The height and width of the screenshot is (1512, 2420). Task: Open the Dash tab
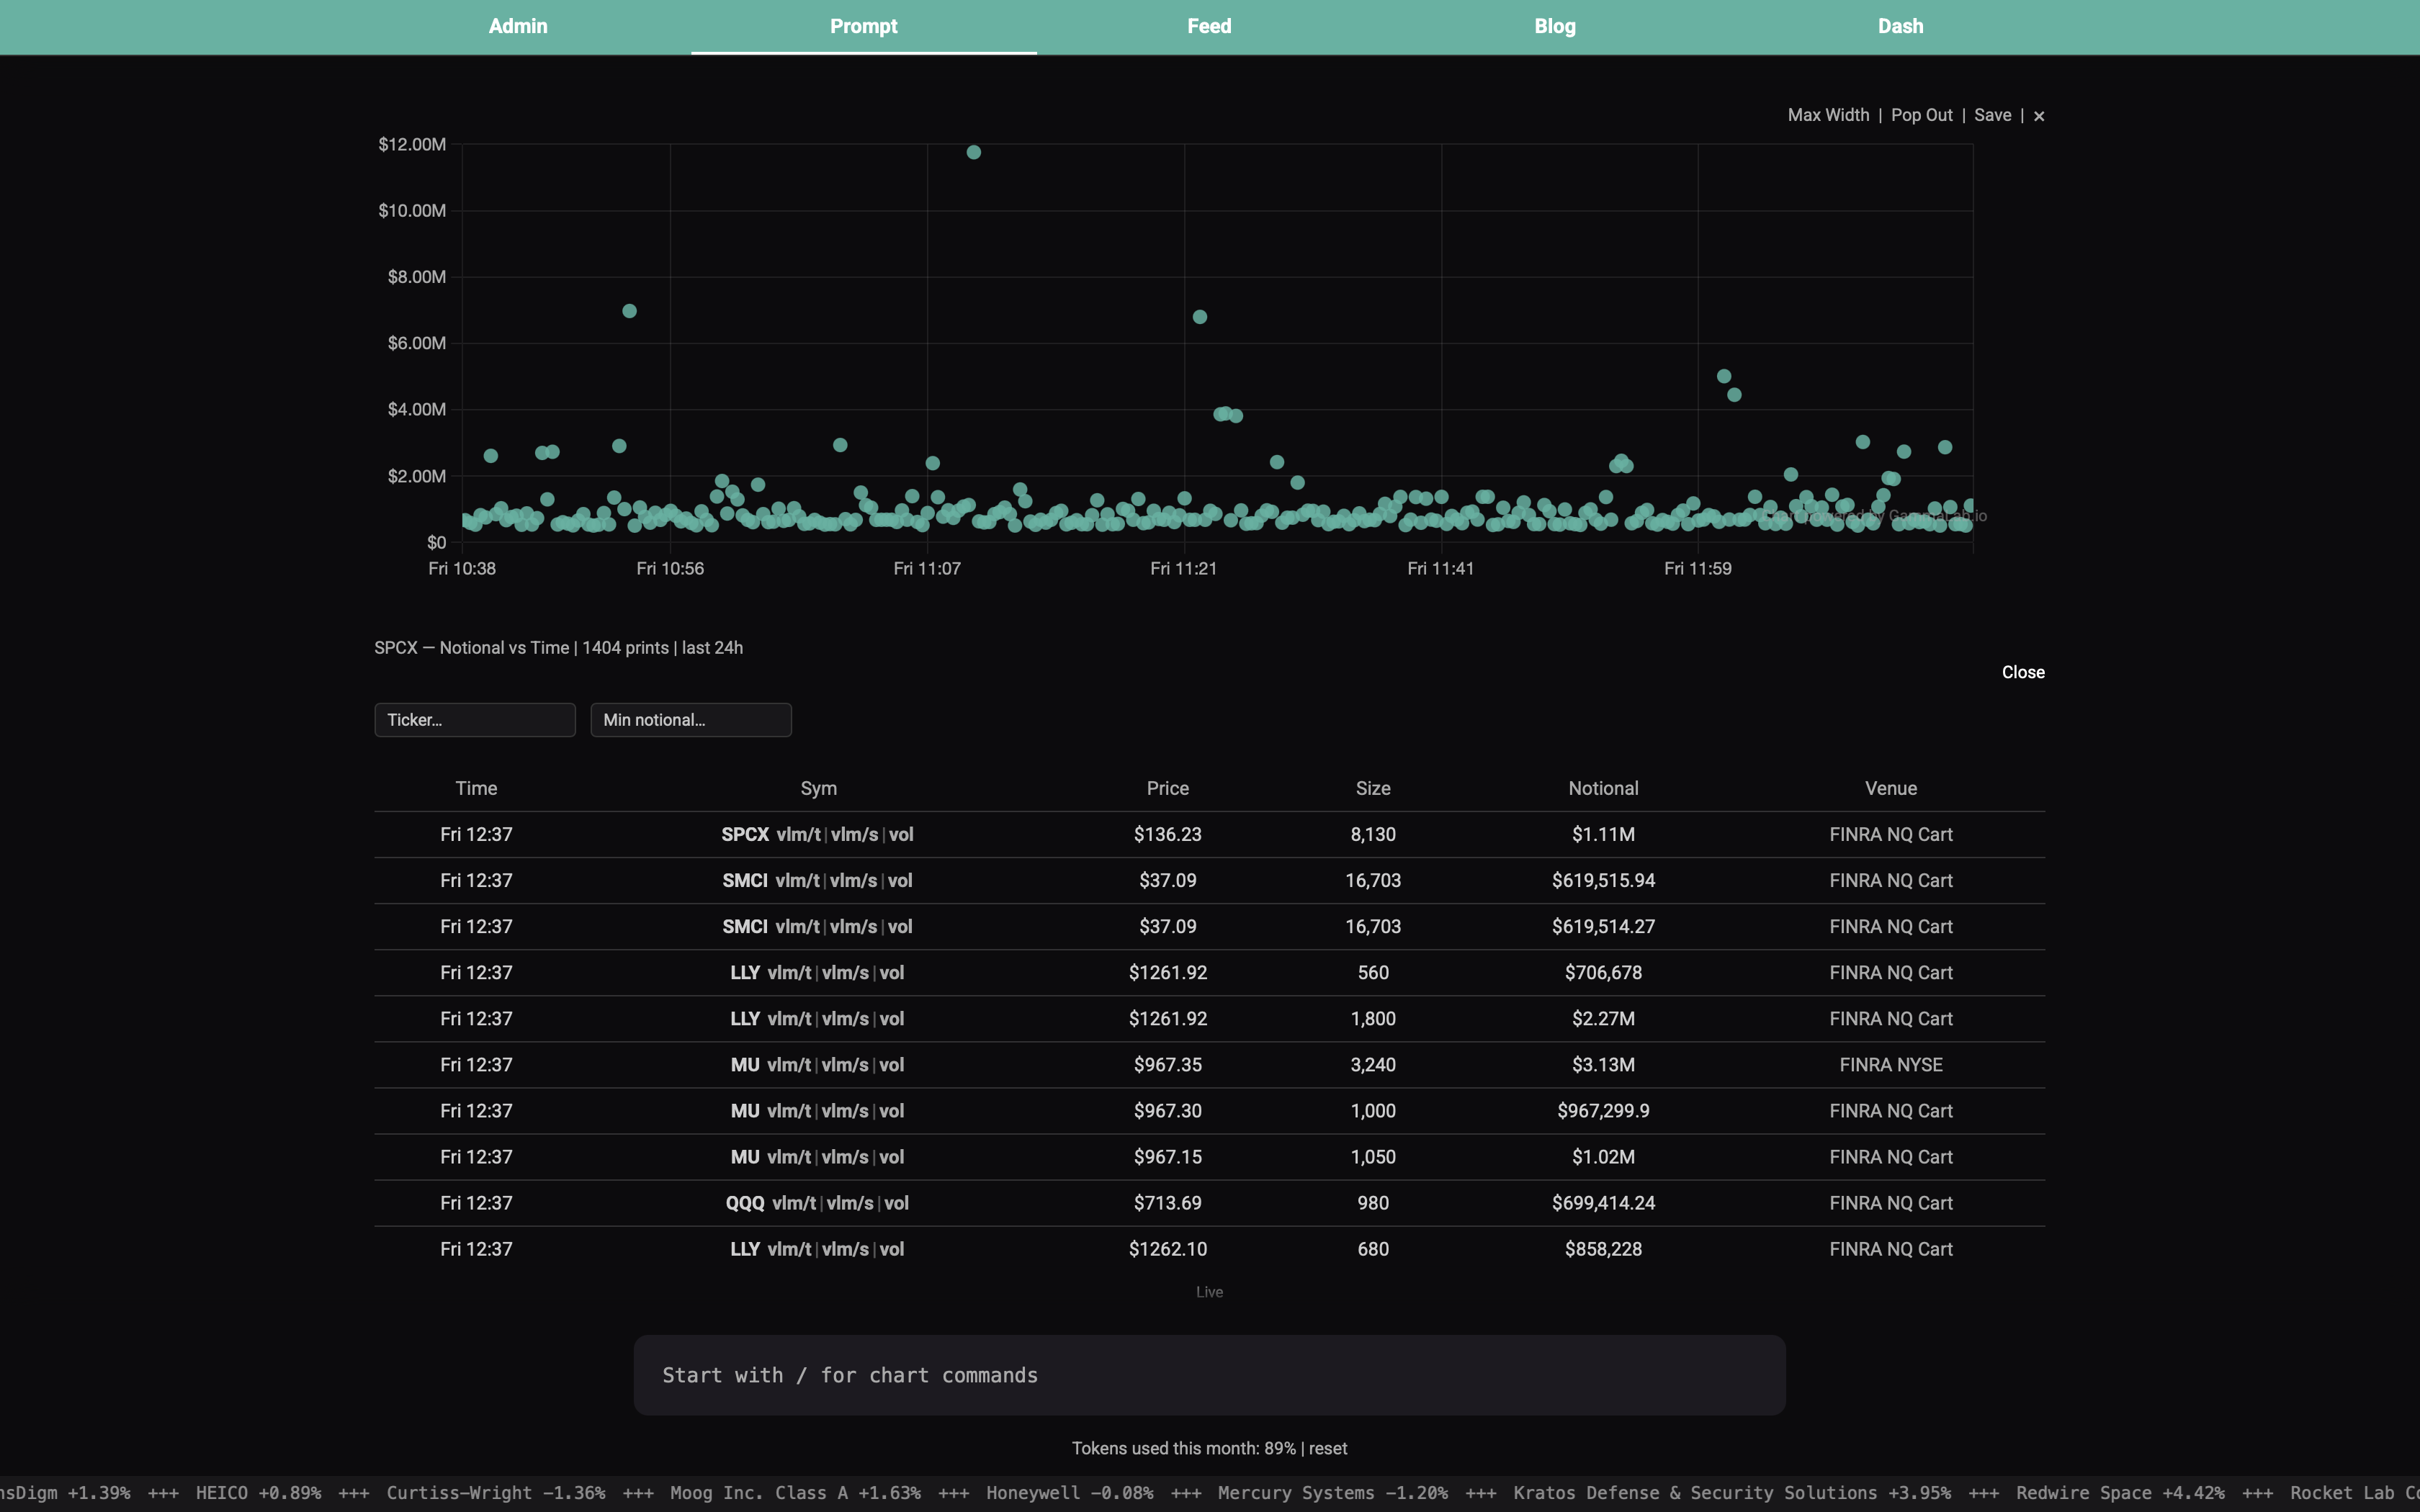pyautogui.click(x=1900, y=26)
